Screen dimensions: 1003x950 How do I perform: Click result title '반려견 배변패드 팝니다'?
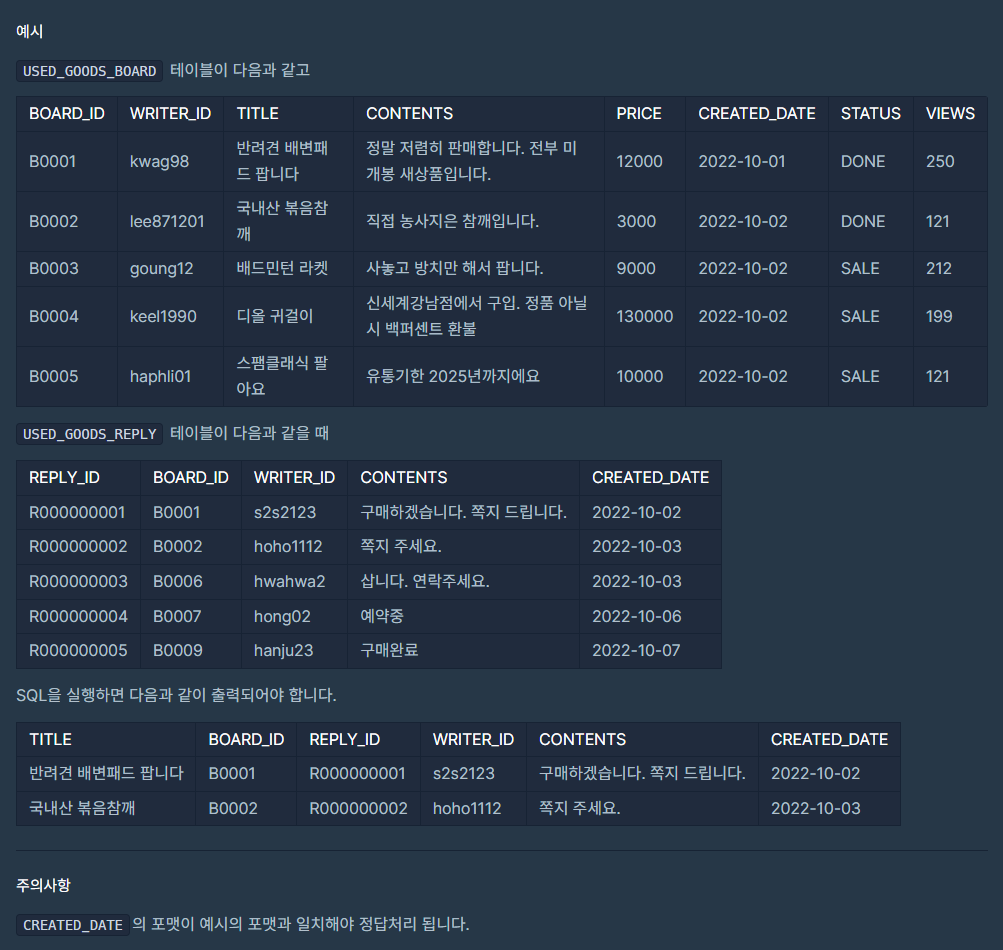[x=106, y=773]
